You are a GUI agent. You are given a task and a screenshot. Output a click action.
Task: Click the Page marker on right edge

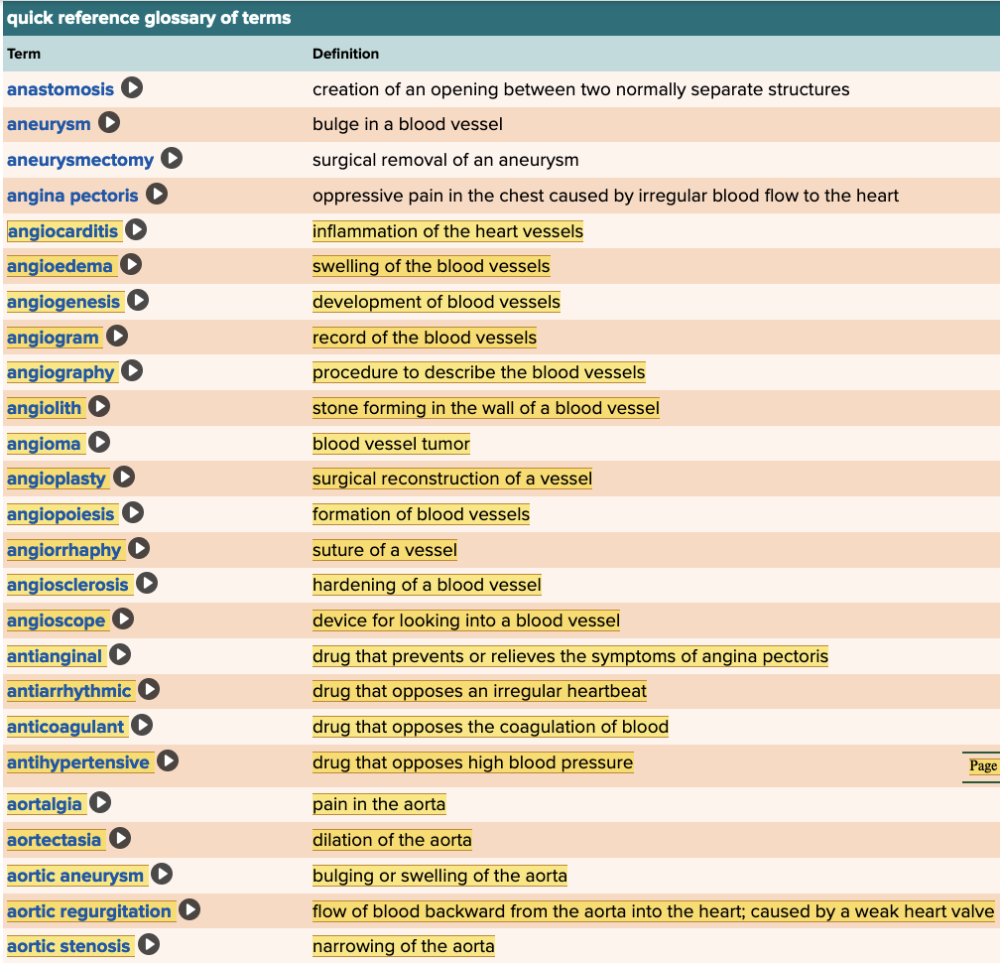tap(982, 766)
